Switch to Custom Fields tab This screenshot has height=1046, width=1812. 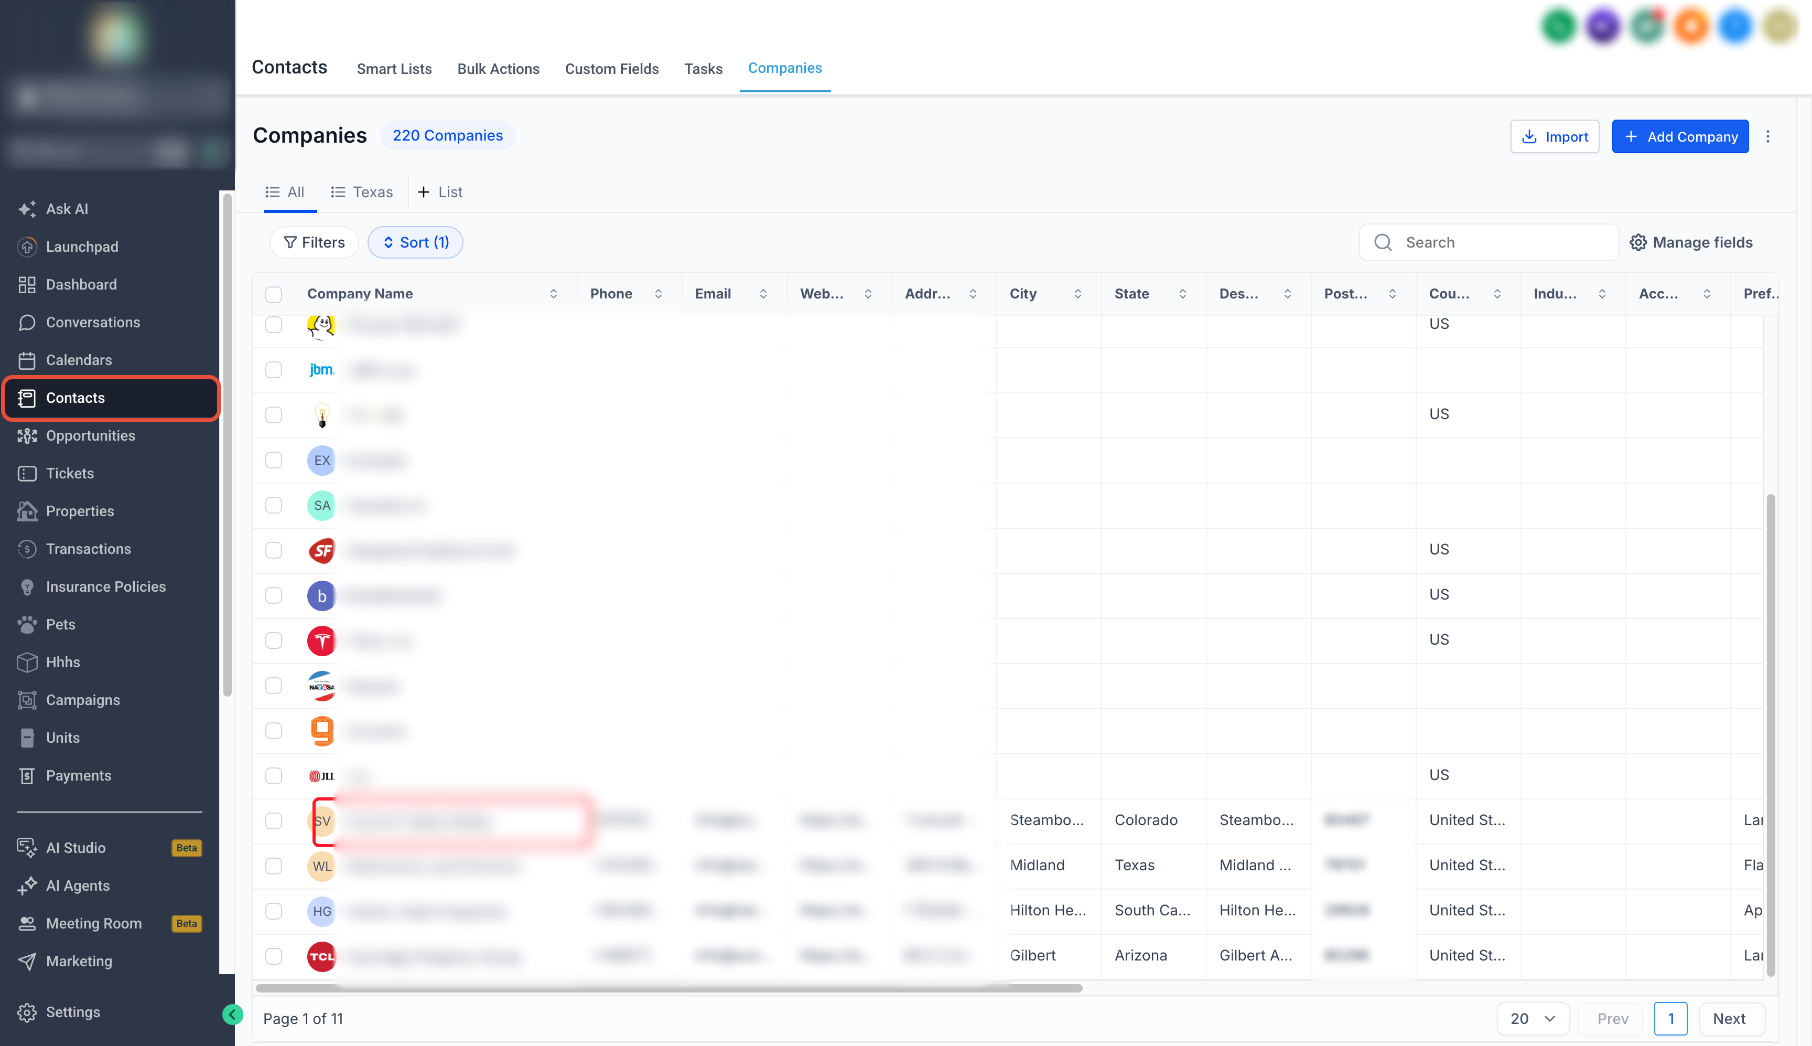click(612, 69)
